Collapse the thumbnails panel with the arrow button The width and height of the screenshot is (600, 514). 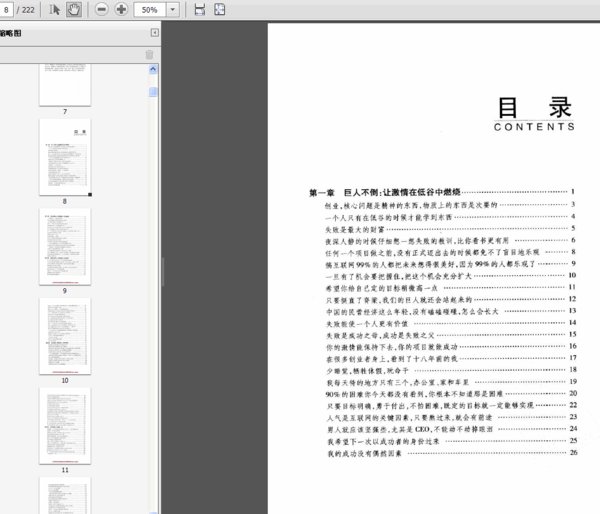point(155,33)
